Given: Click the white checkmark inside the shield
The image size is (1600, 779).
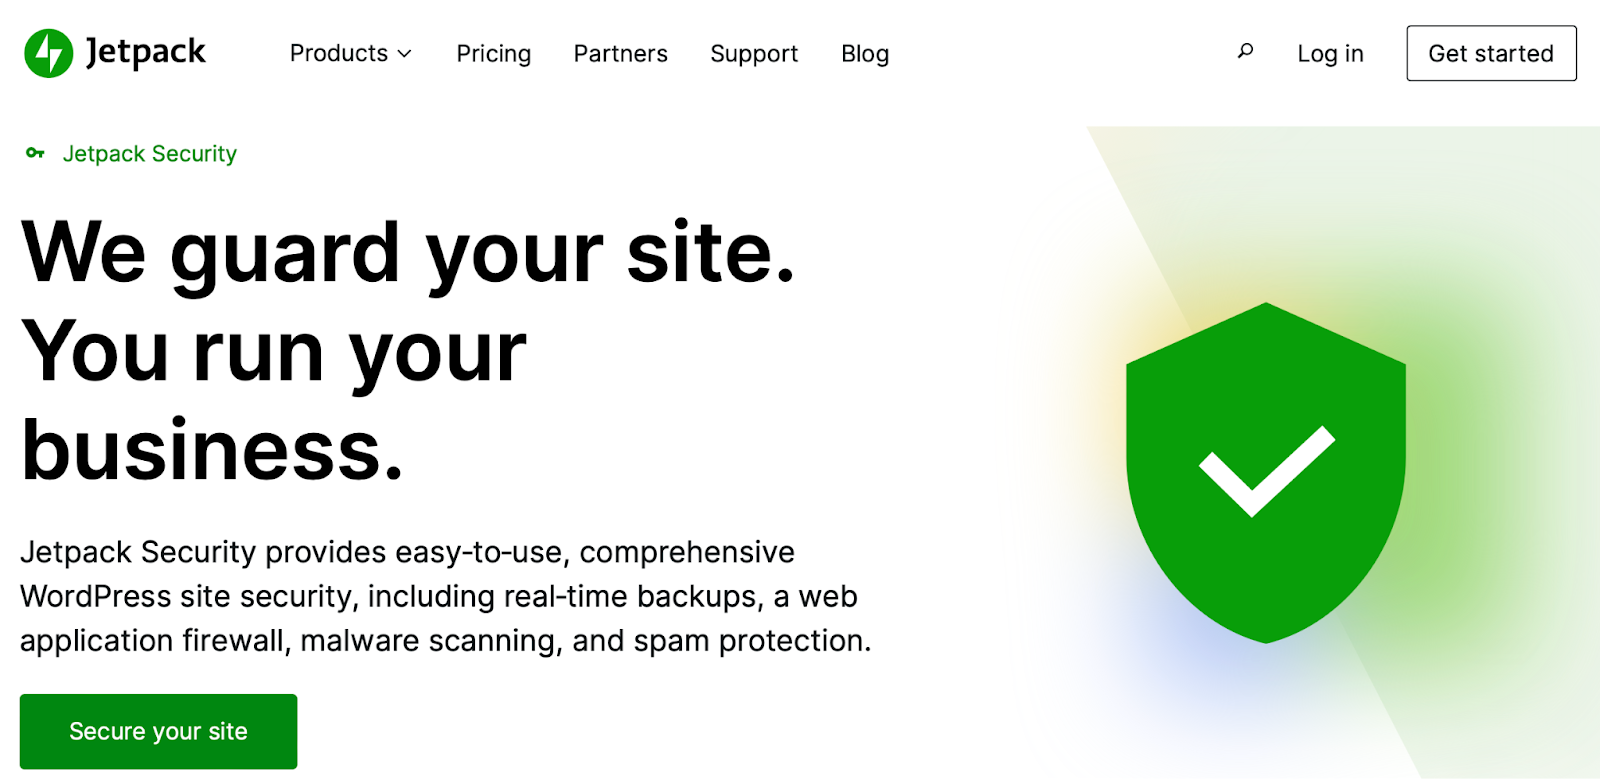Looking at the screenshot, I should (x=1266, y=470).
